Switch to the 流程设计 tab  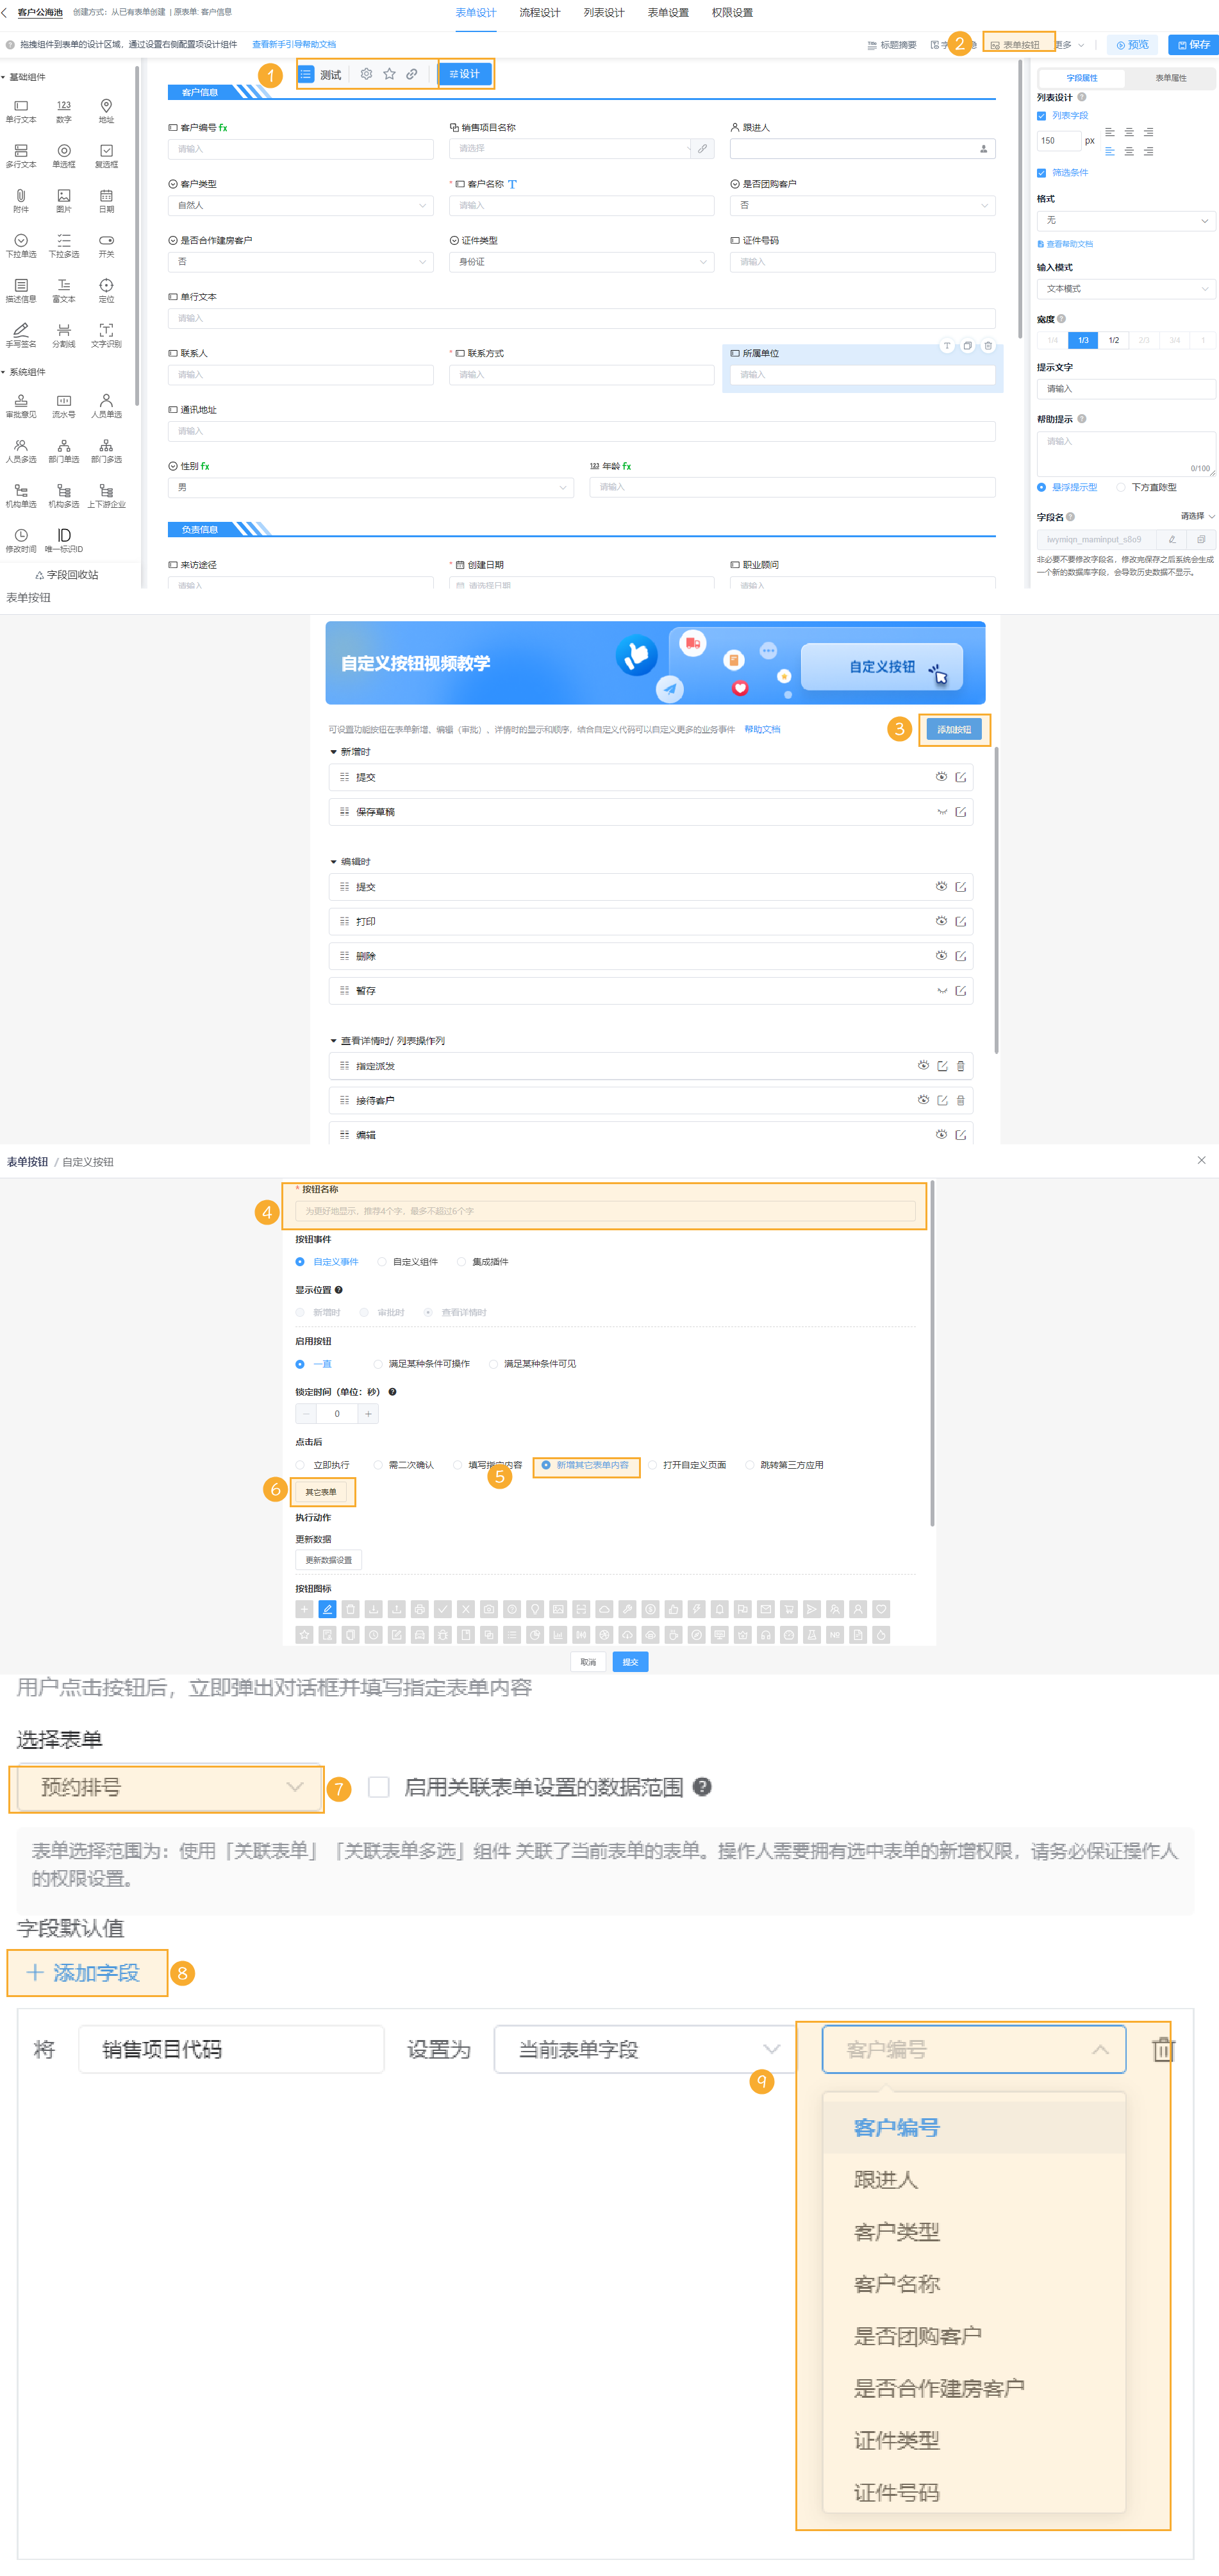tap(541, 12)
